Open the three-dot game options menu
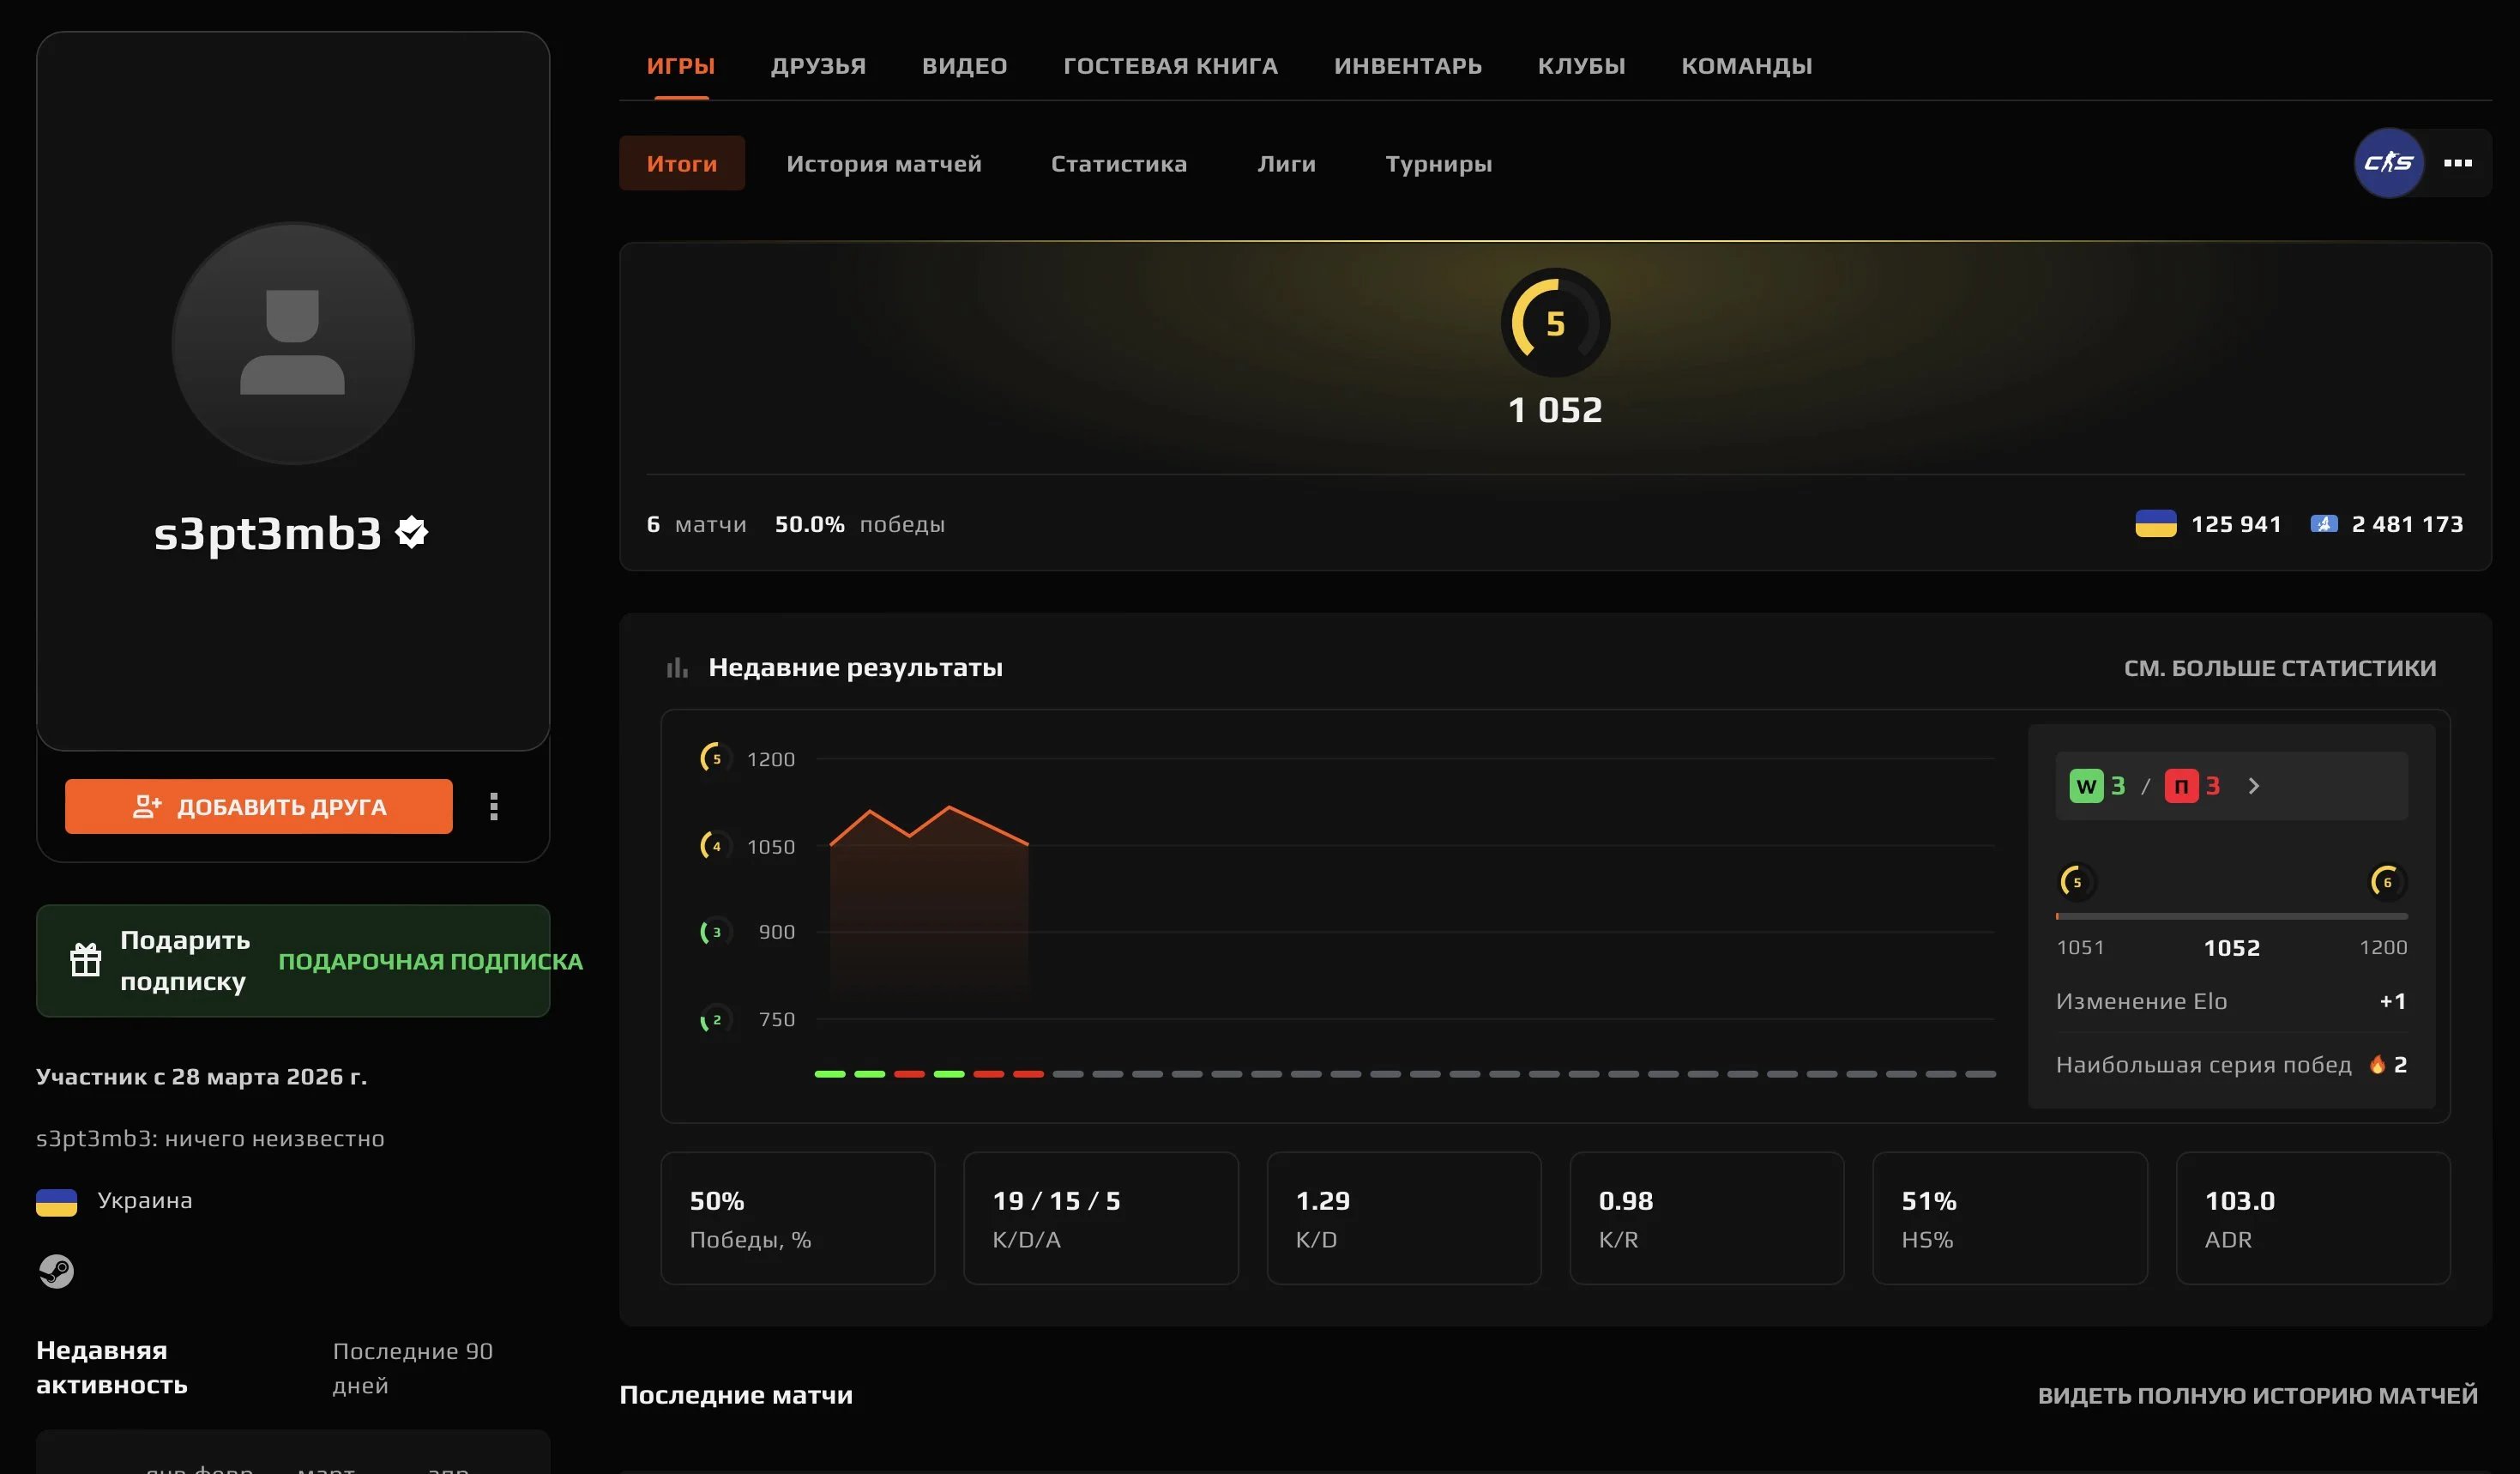This screenshot has height=1474, width=2520. pyautogui.click(x=2457, y=163)
